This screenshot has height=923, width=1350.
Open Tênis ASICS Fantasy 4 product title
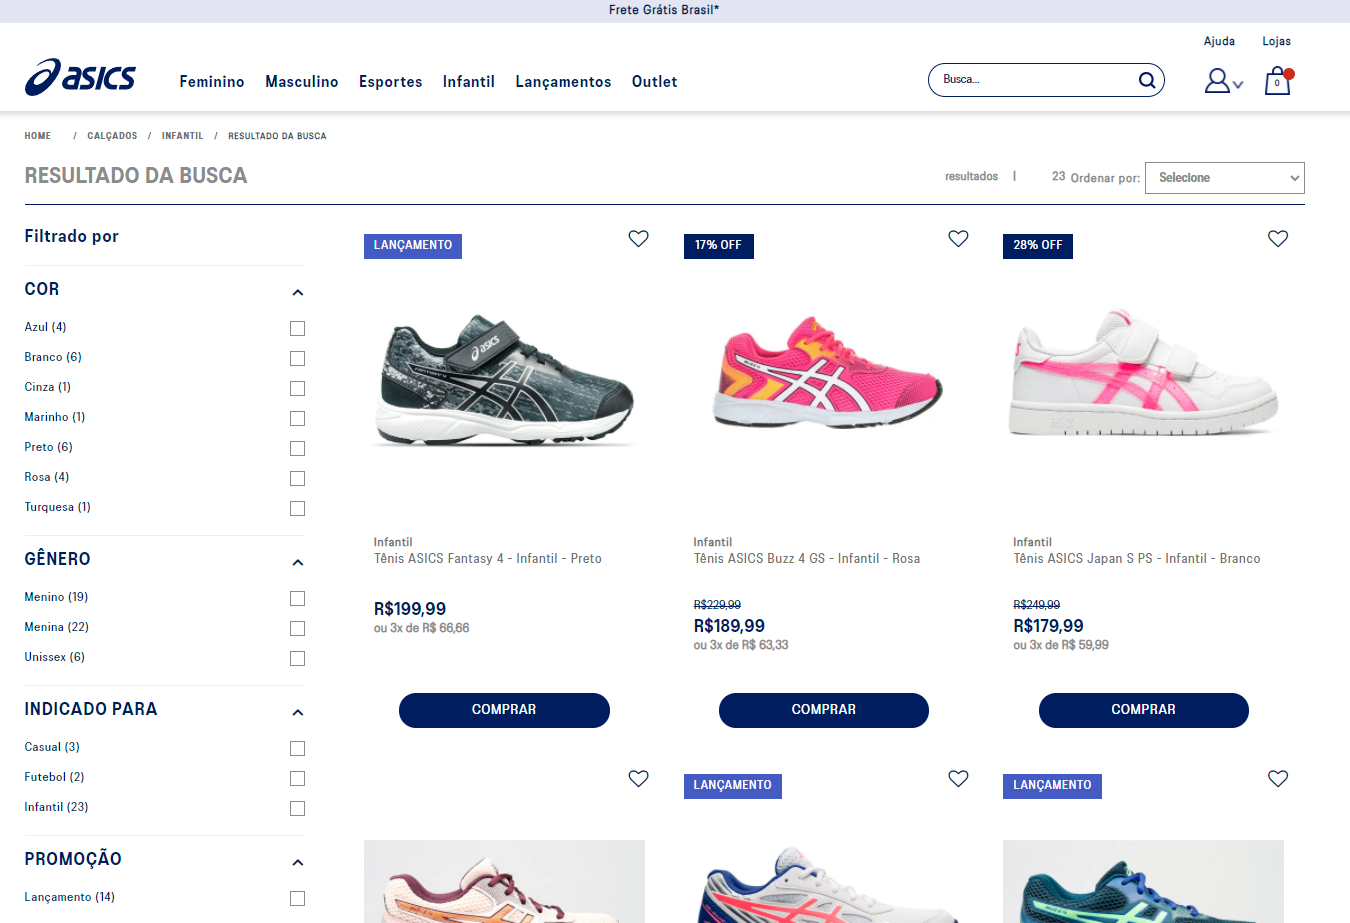(488, 559)
